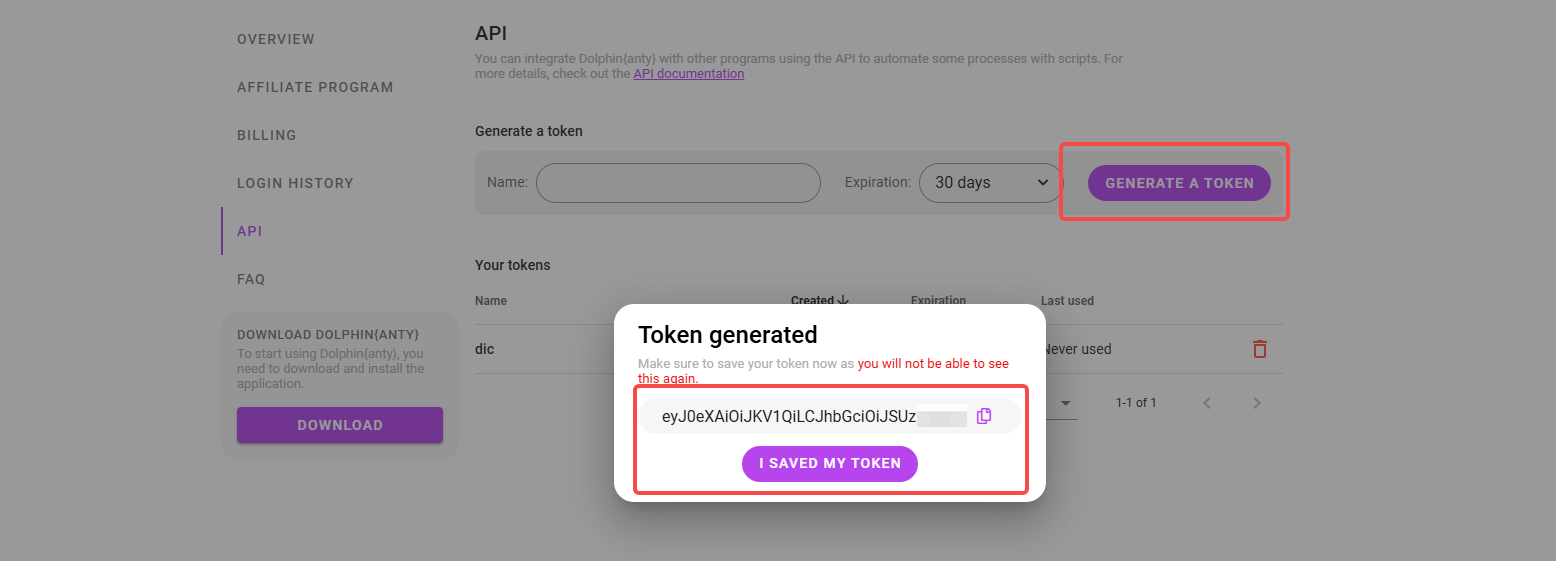This screenshot has width=1556, height=561.
Task: Go to Affiliate Program section
Action: coord(315,87)
